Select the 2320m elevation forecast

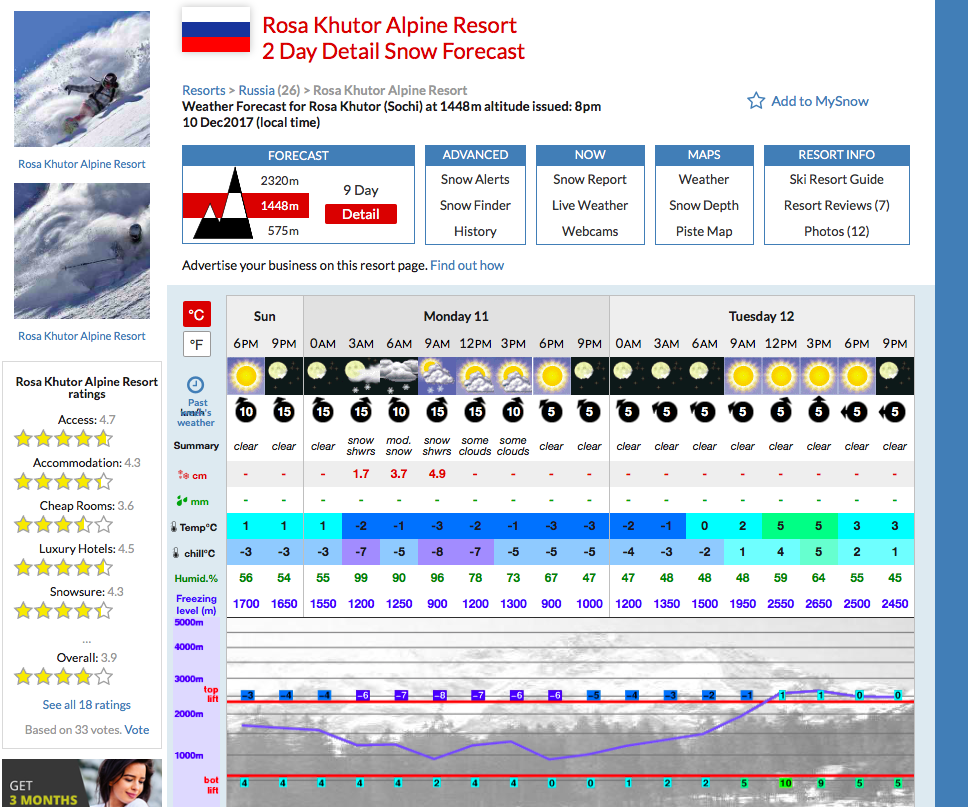pyautogui.click(x=280, y=180)
